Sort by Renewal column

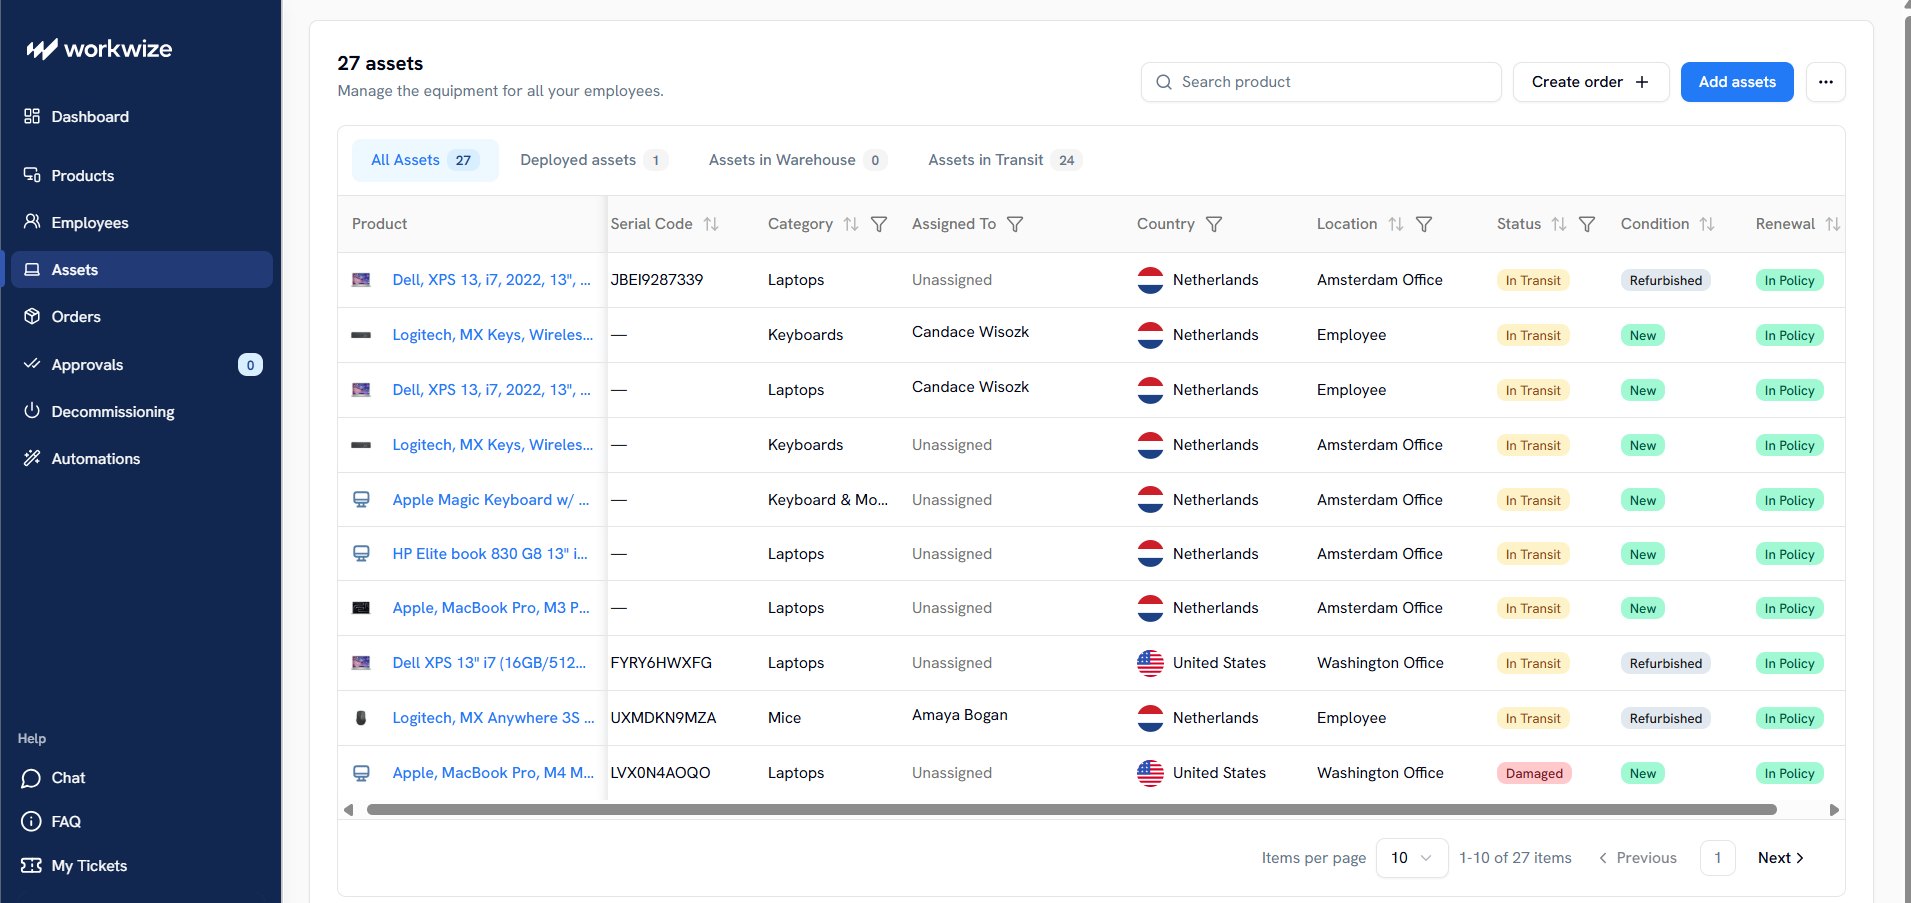[x=1832, y=224]
